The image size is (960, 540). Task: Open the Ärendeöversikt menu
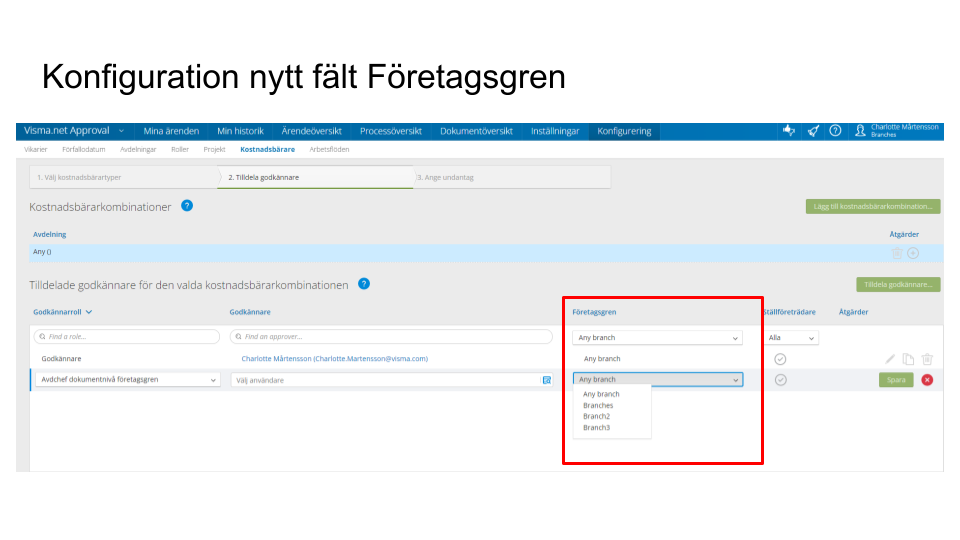[x=312, y=131]
